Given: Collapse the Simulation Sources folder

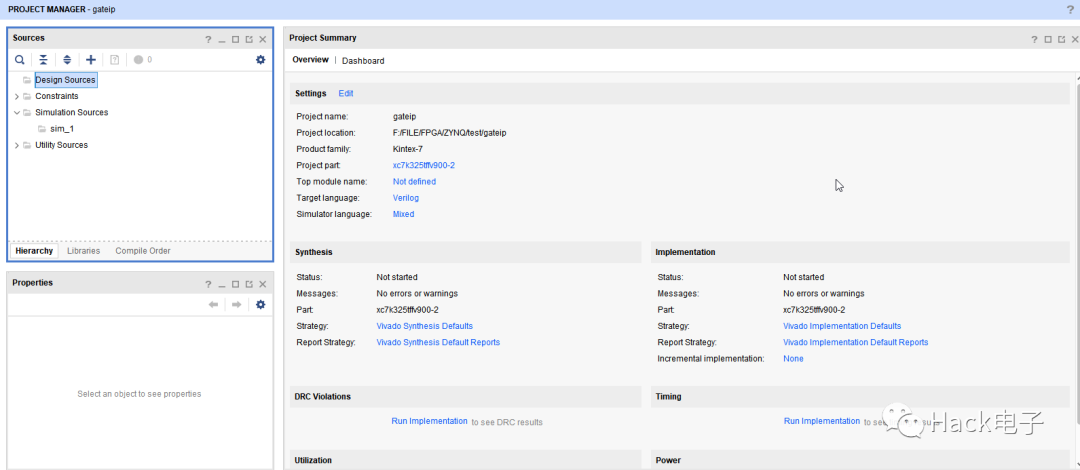Looking at the screenshot, I should (x=17, y=112).
